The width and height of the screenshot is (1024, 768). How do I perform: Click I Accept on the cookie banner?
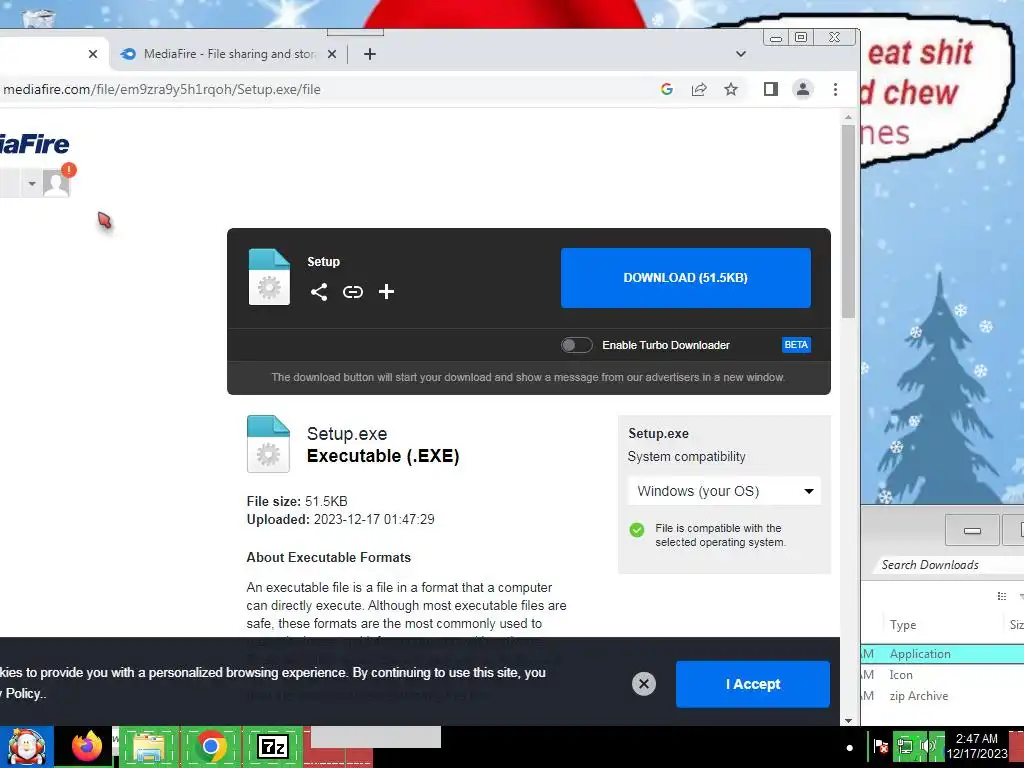pyautogui.click(x=752, y=684)
